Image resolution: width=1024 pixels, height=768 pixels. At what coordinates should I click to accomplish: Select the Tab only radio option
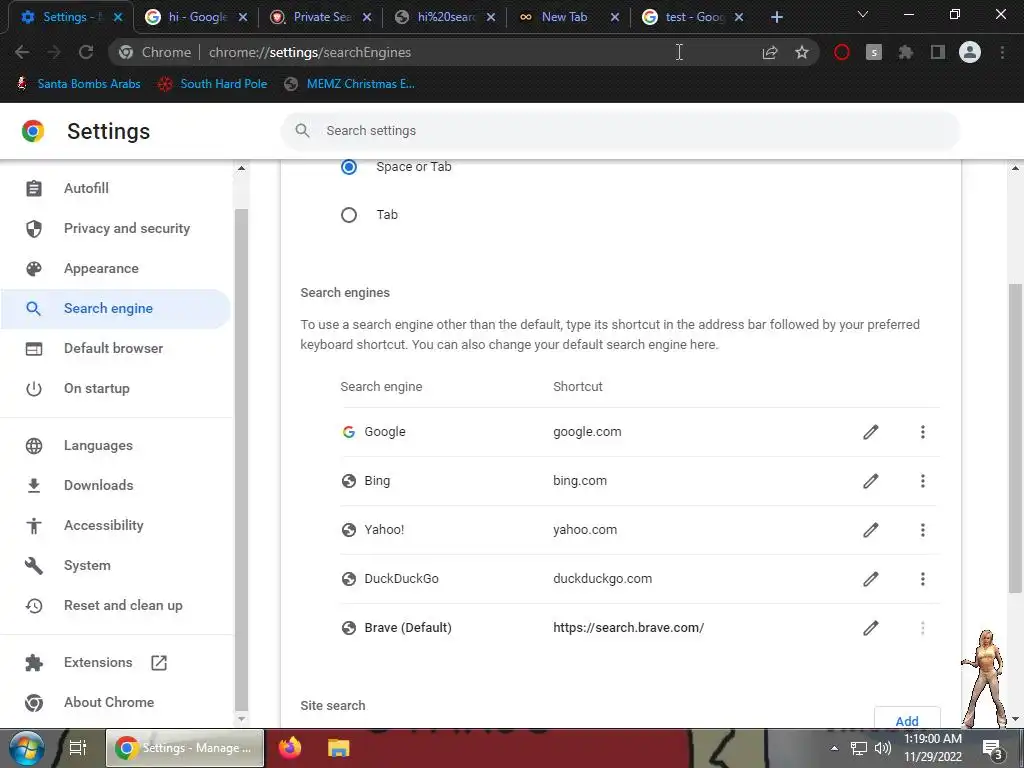pyautogui.click(x=349, y=215)
